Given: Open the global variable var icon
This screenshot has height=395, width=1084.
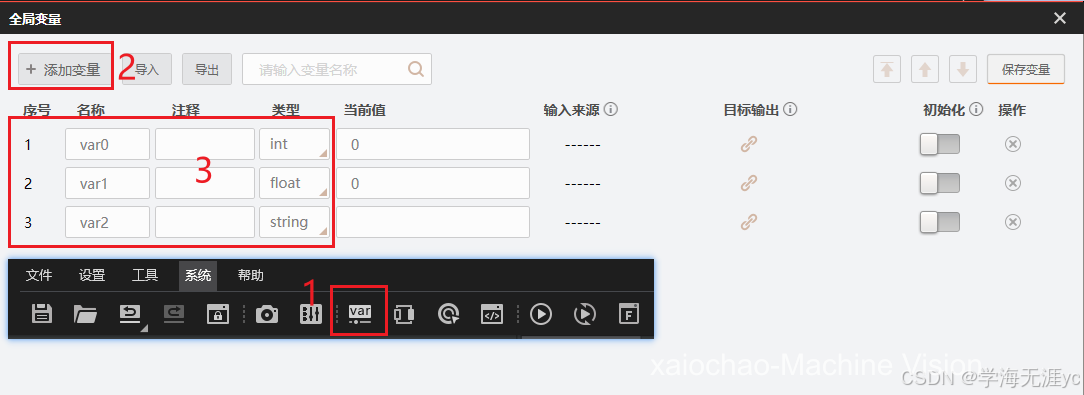Looking at the screenshot, I should 359,314.
